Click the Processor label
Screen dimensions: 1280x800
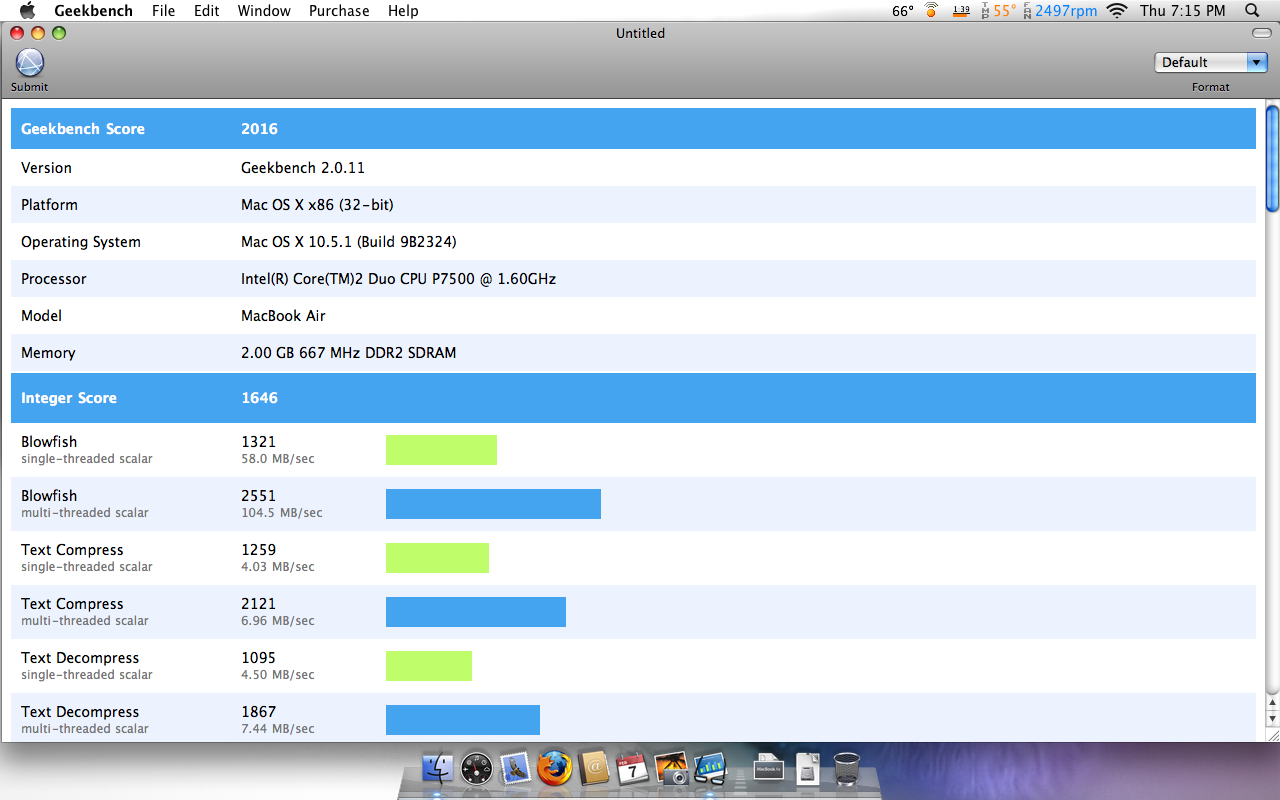click(x=54, y=279)
